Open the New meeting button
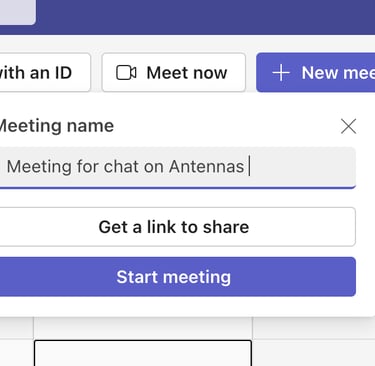This screenshot has height=366, width=375. click(315, 72)
